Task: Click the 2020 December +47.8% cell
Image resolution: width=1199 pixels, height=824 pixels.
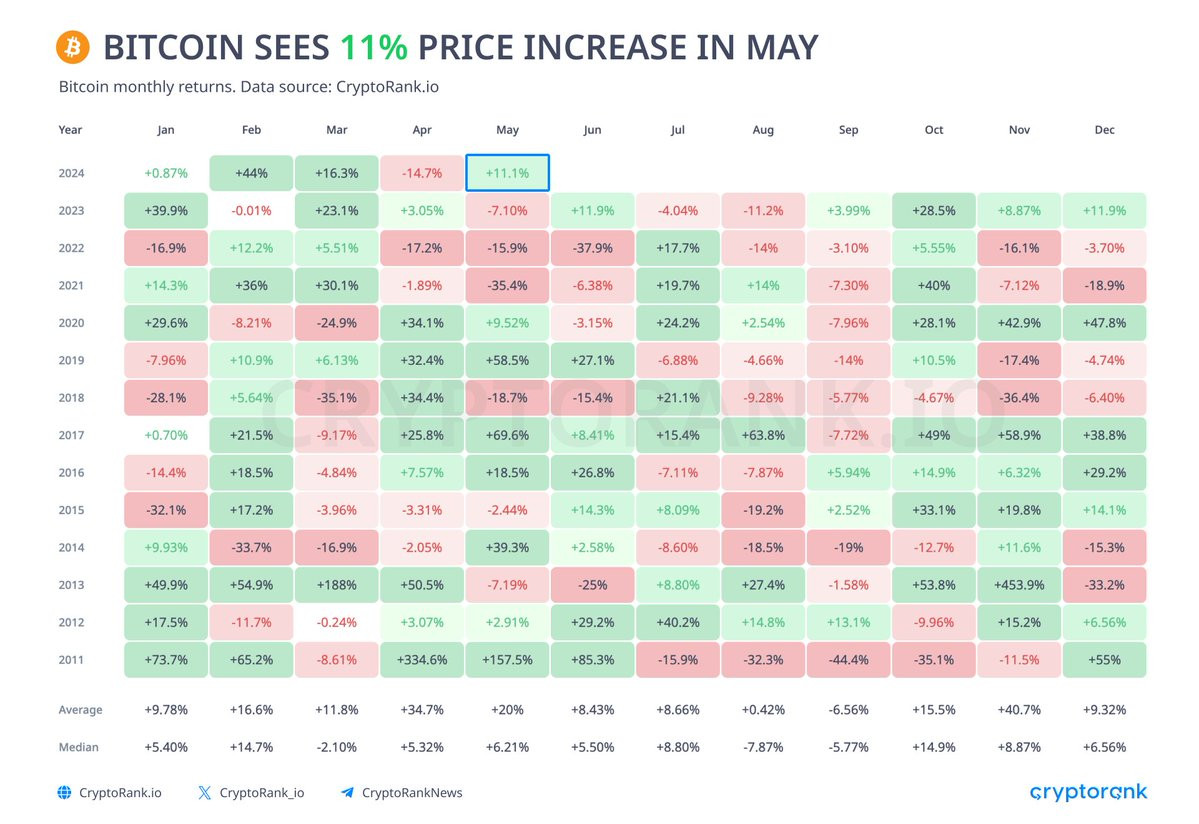Action: pos(1104,323)
